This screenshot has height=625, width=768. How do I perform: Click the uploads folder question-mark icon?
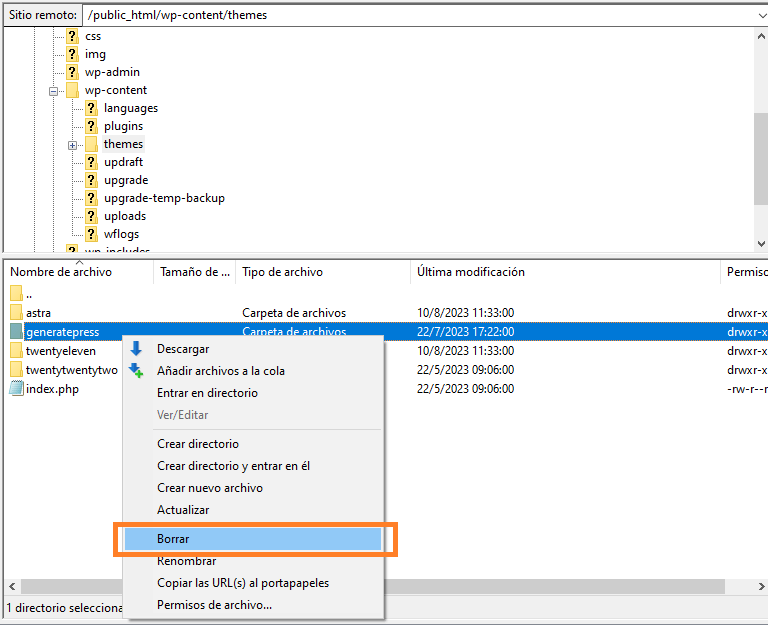pyautogui.click(x=91, y=216)
